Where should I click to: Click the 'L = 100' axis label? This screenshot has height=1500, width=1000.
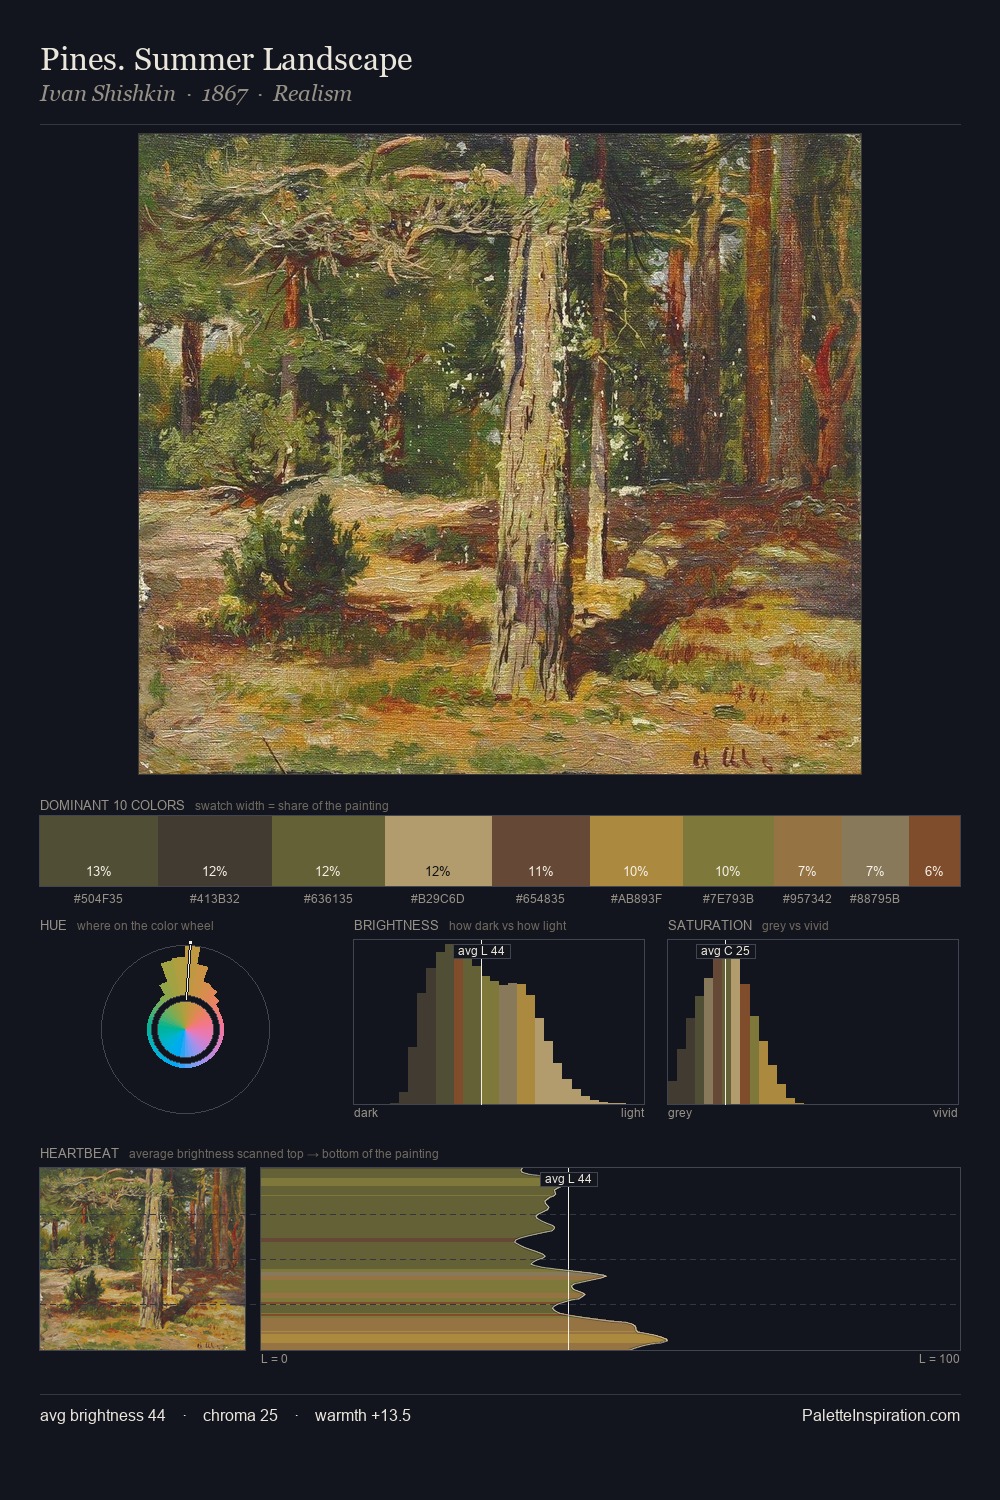tap(939, 1358)
